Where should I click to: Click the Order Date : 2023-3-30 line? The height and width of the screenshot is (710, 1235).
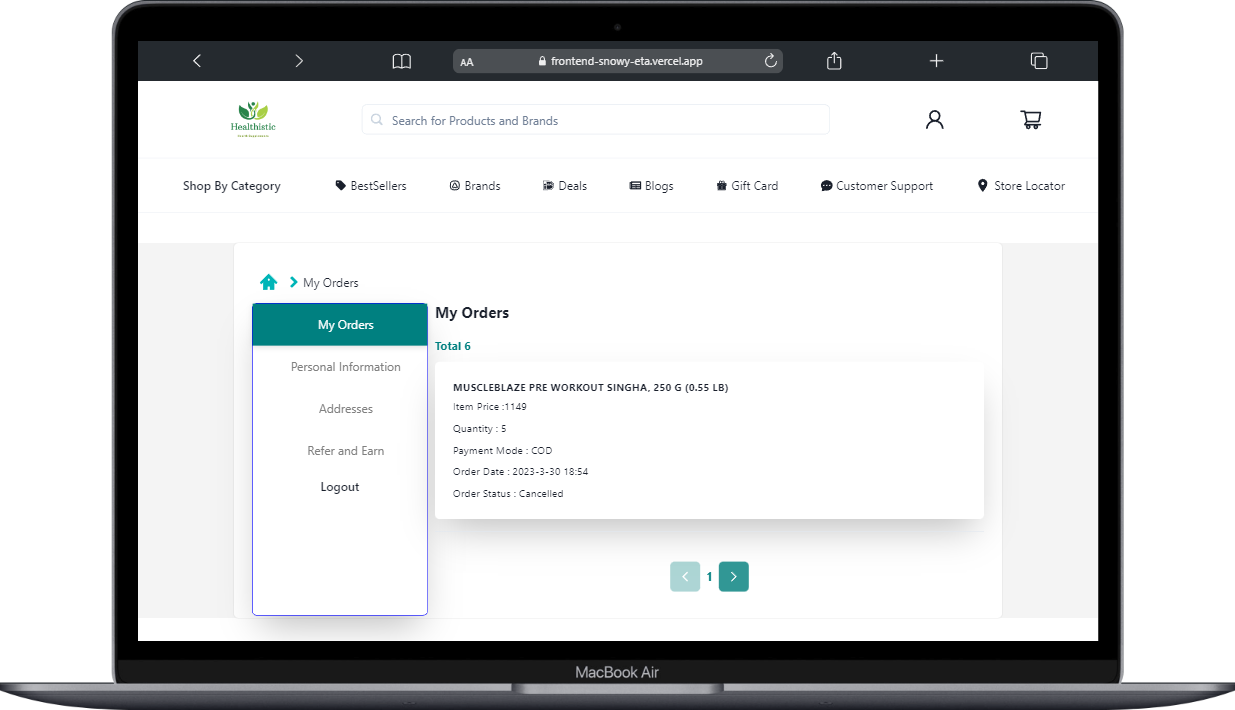tap(520, 472)
